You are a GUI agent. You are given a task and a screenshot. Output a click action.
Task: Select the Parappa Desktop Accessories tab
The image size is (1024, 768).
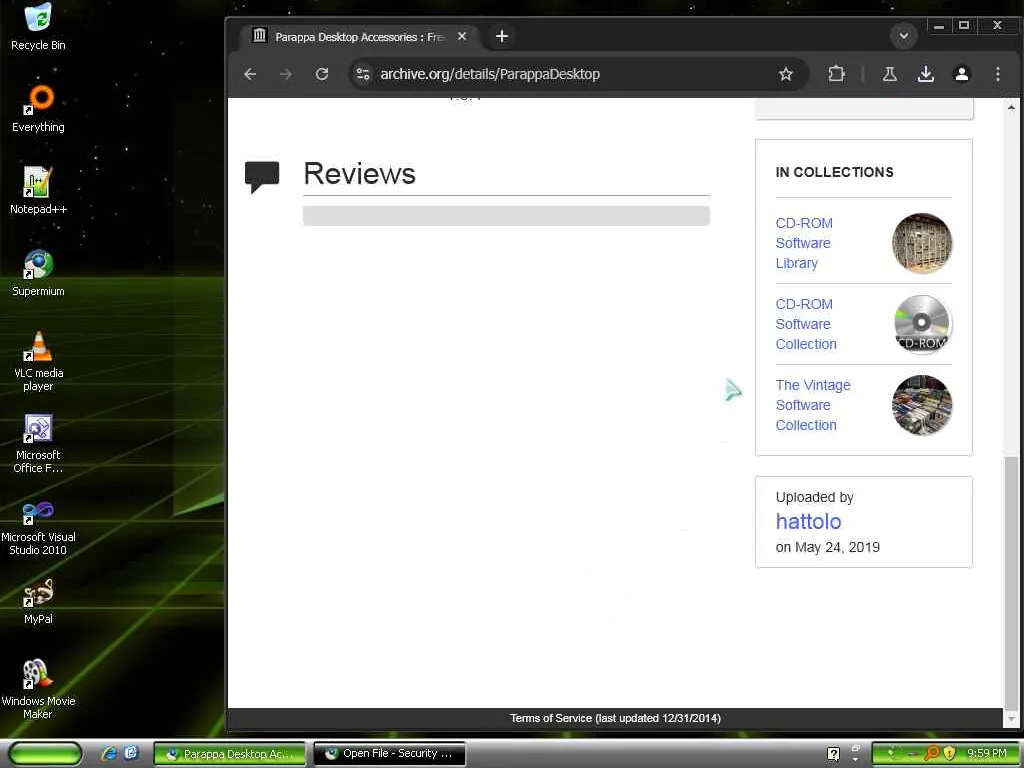coord(358,37)
